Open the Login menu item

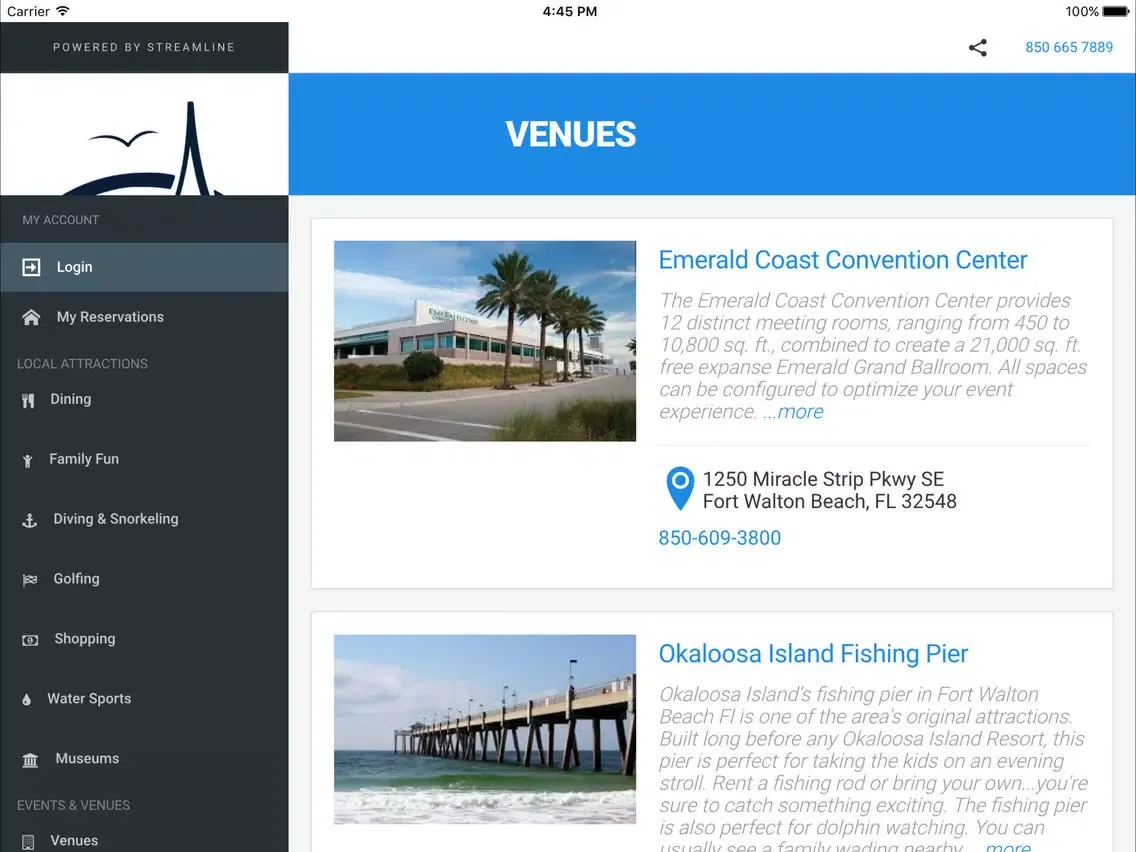(x=144, y=267)
